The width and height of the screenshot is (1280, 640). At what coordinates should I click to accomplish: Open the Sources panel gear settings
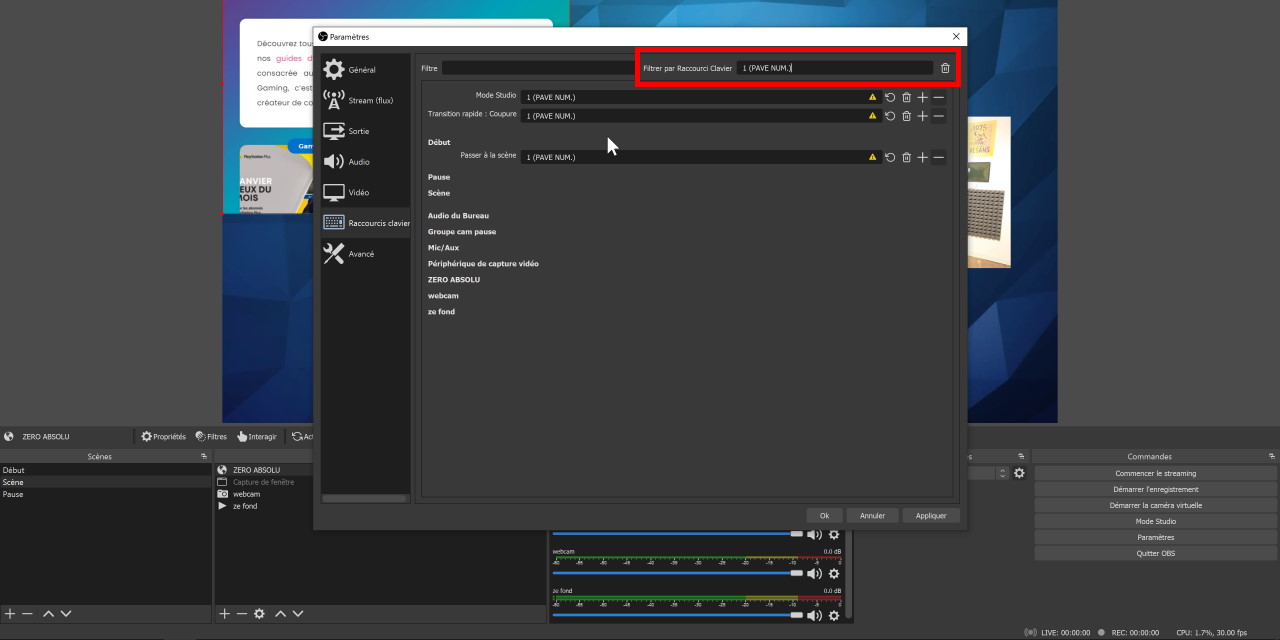tap(259, 613)
